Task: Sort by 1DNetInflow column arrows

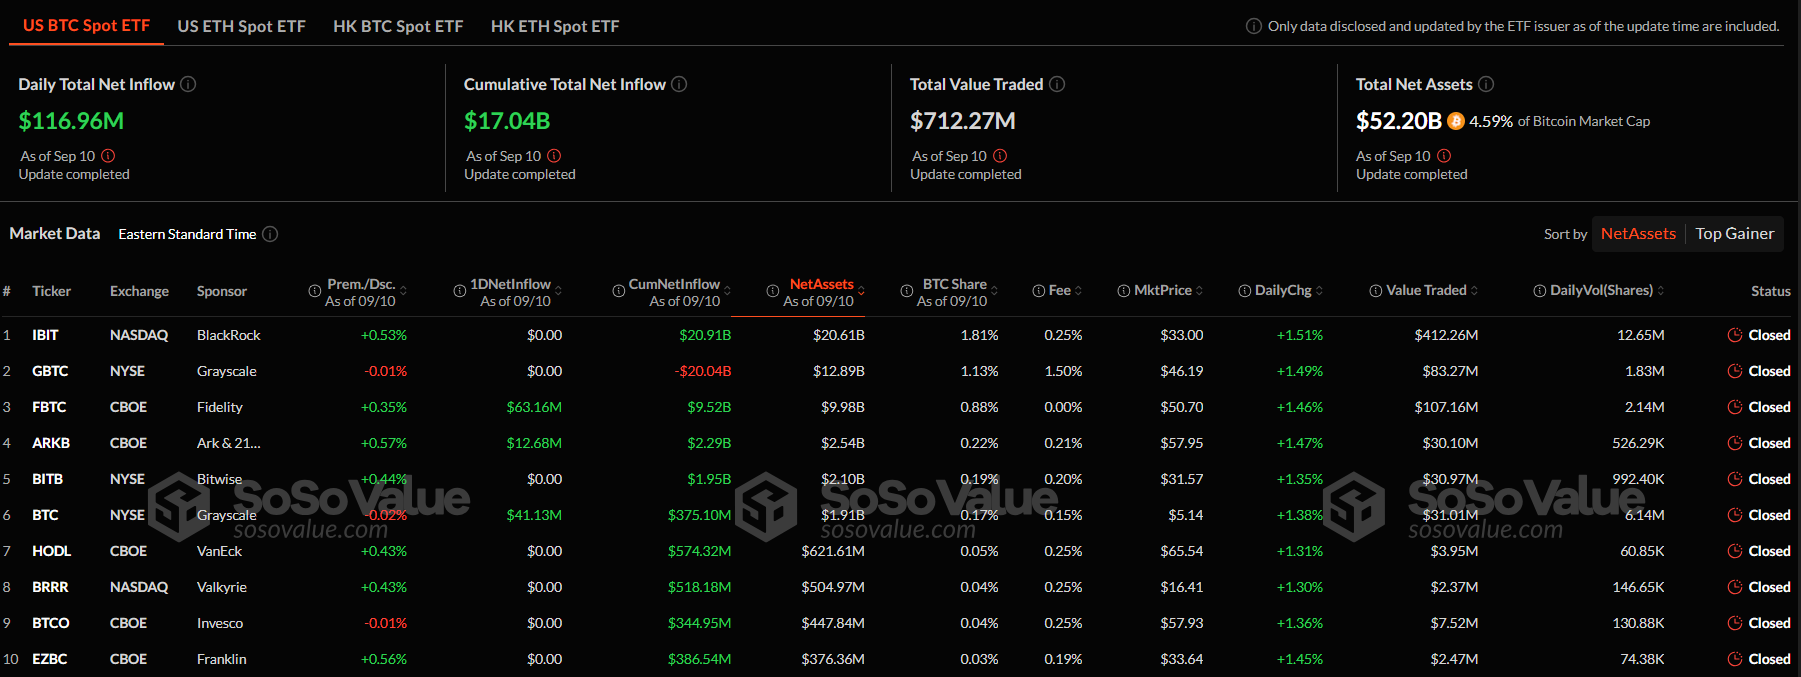Action: tap(558, 291)
